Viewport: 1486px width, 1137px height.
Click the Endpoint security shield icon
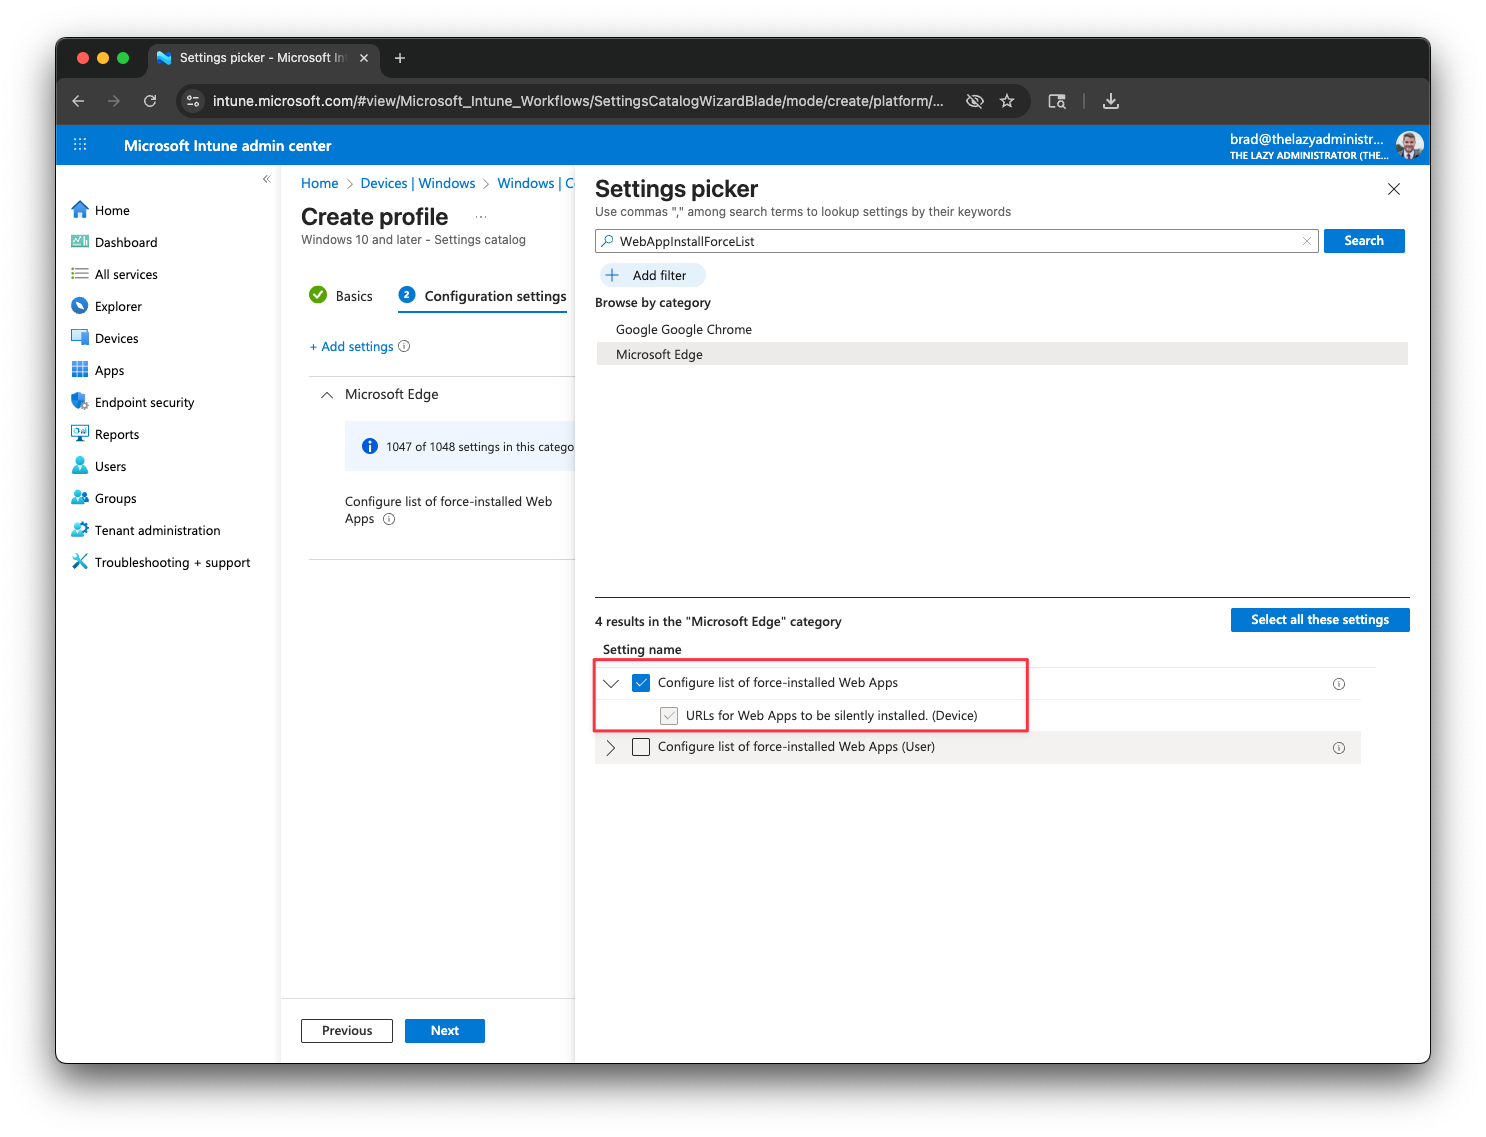(80, 402)
